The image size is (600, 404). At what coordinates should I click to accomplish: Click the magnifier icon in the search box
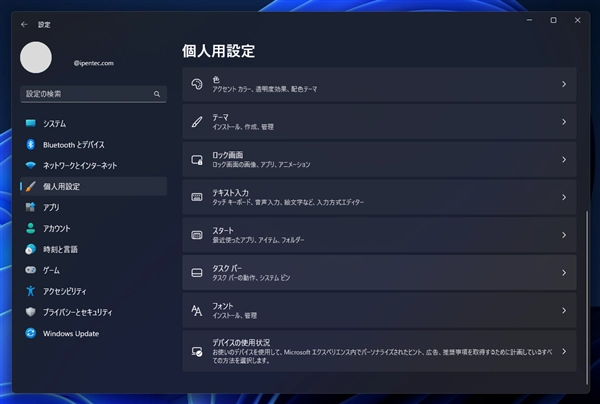[x=157, y=94]
